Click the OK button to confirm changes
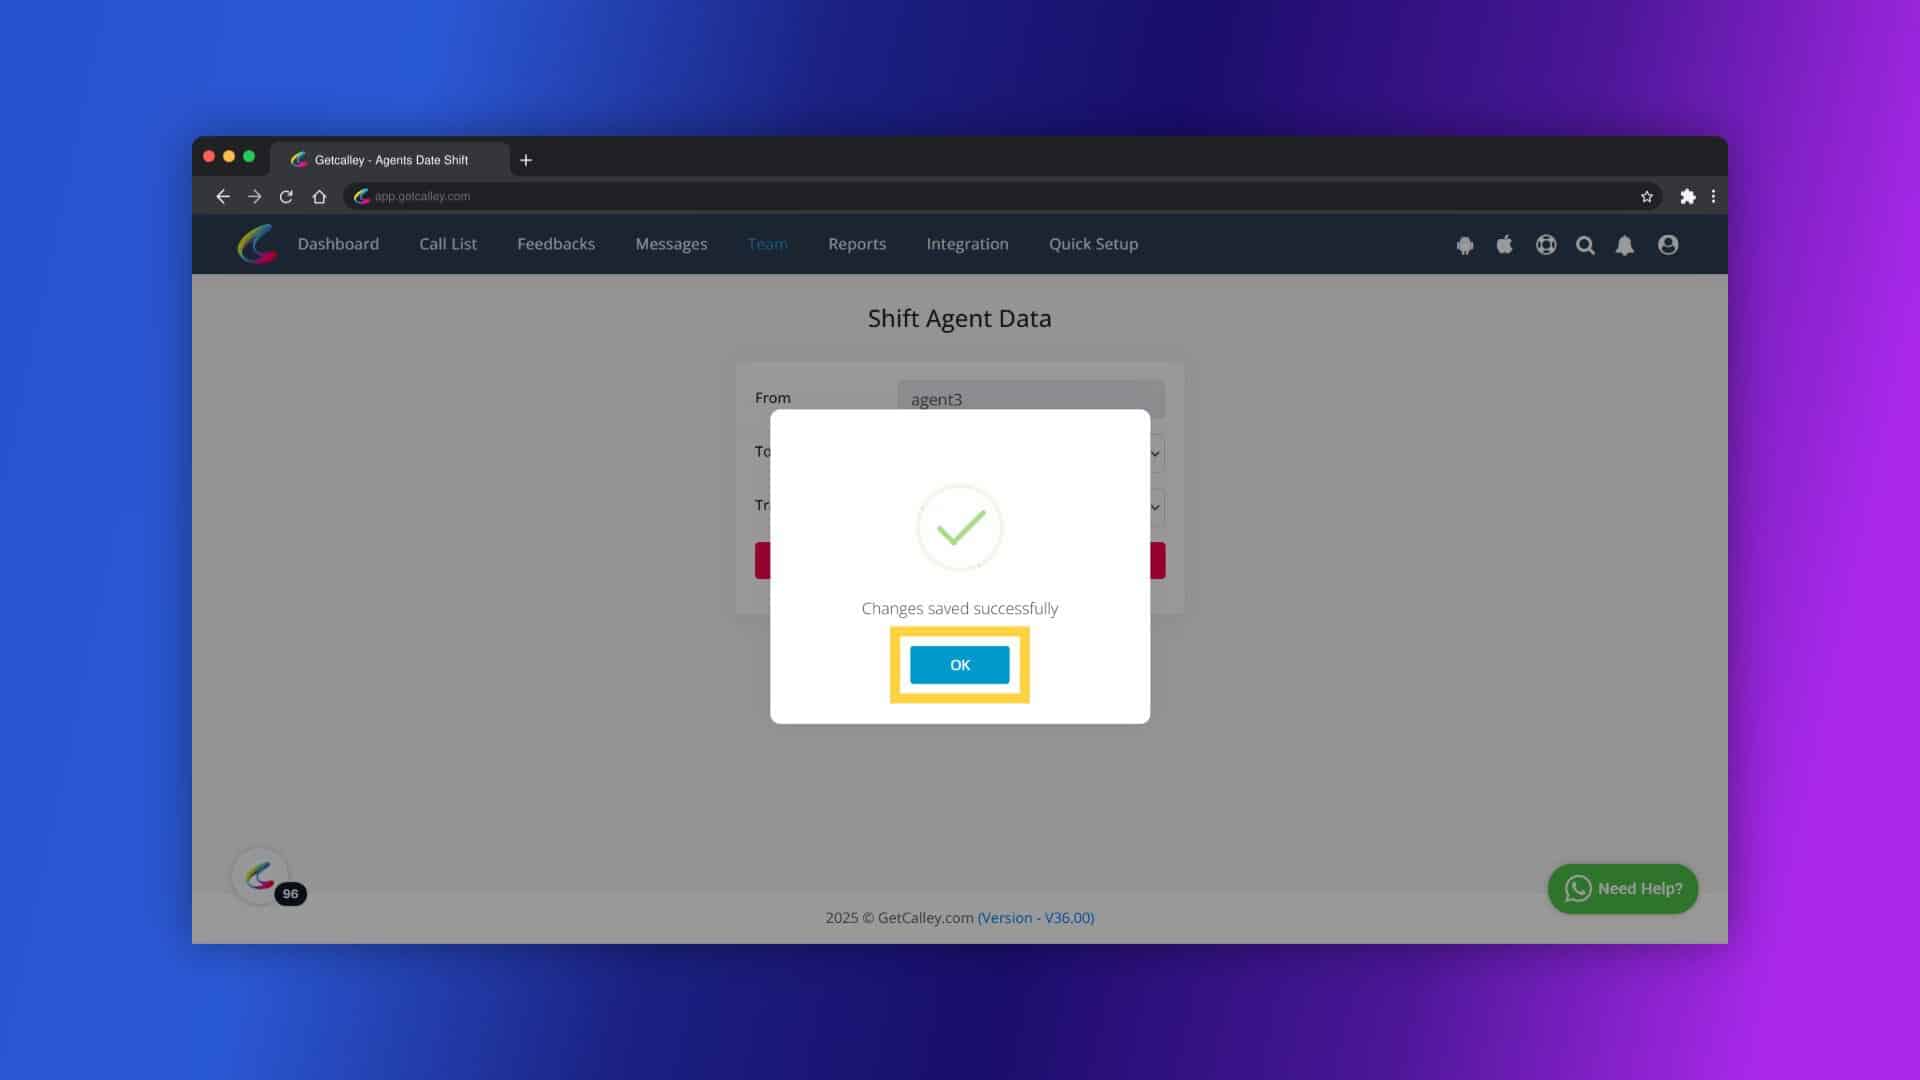 click(x=960, y=665)
